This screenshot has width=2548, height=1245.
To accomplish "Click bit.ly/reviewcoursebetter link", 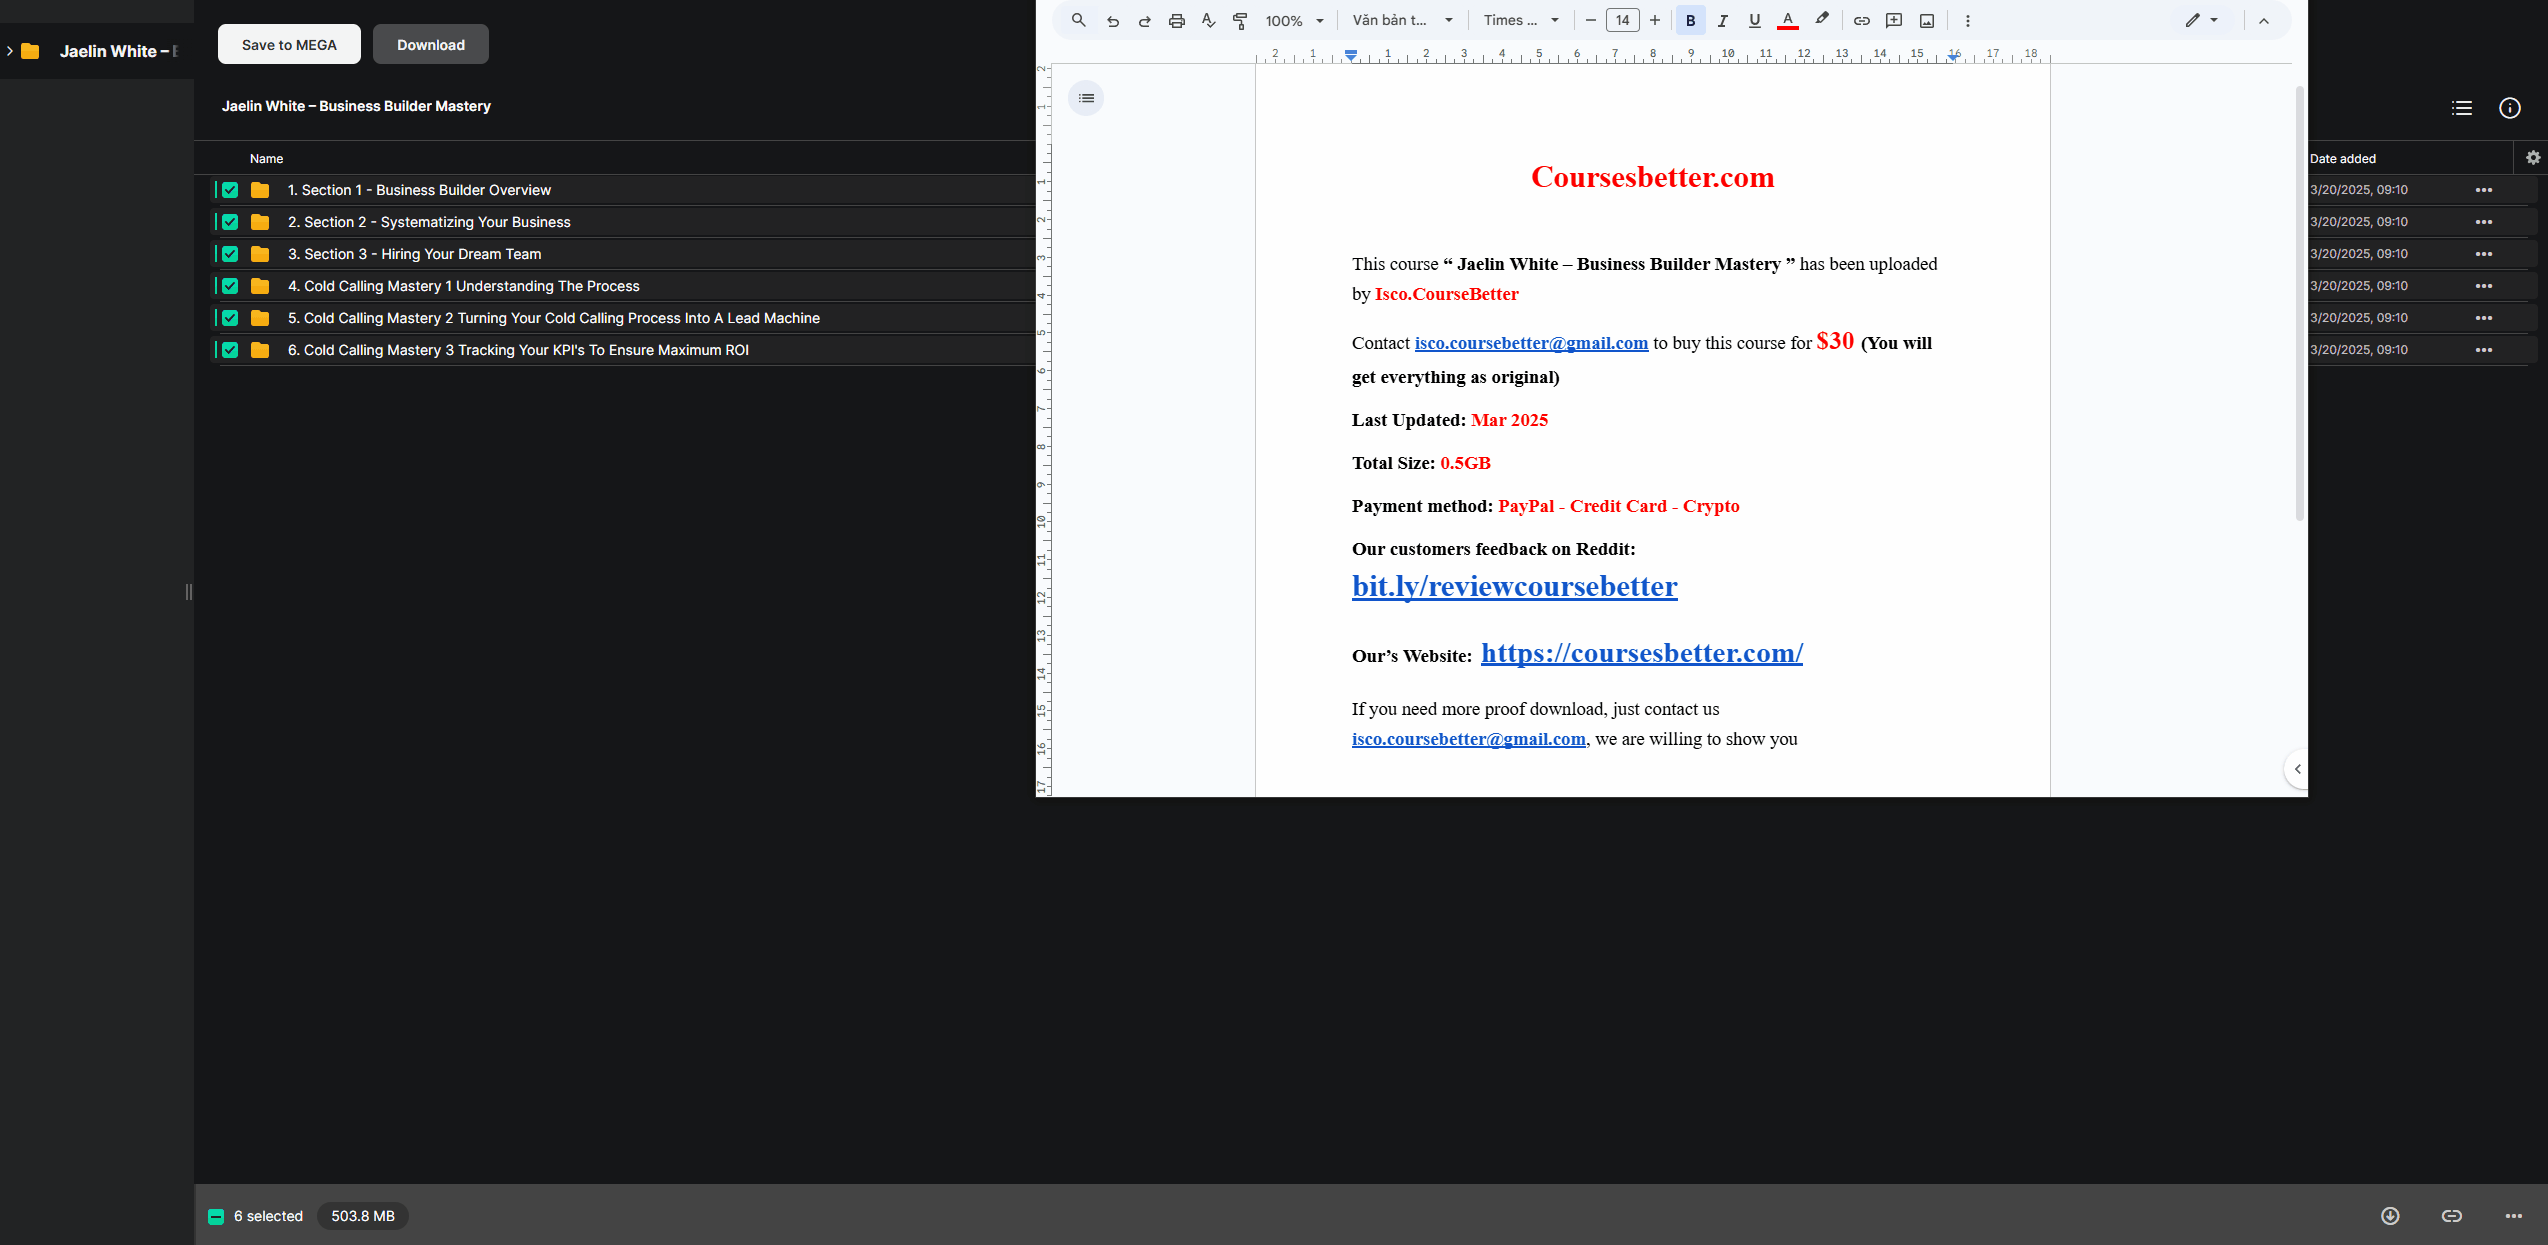I will [x=1514, y=586].
